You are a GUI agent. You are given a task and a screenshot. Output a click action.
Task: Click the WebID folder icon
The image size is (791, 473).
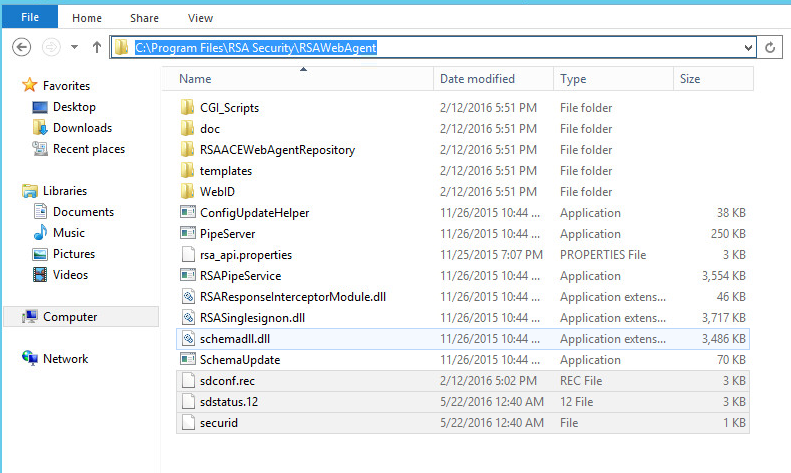point(187,192)
